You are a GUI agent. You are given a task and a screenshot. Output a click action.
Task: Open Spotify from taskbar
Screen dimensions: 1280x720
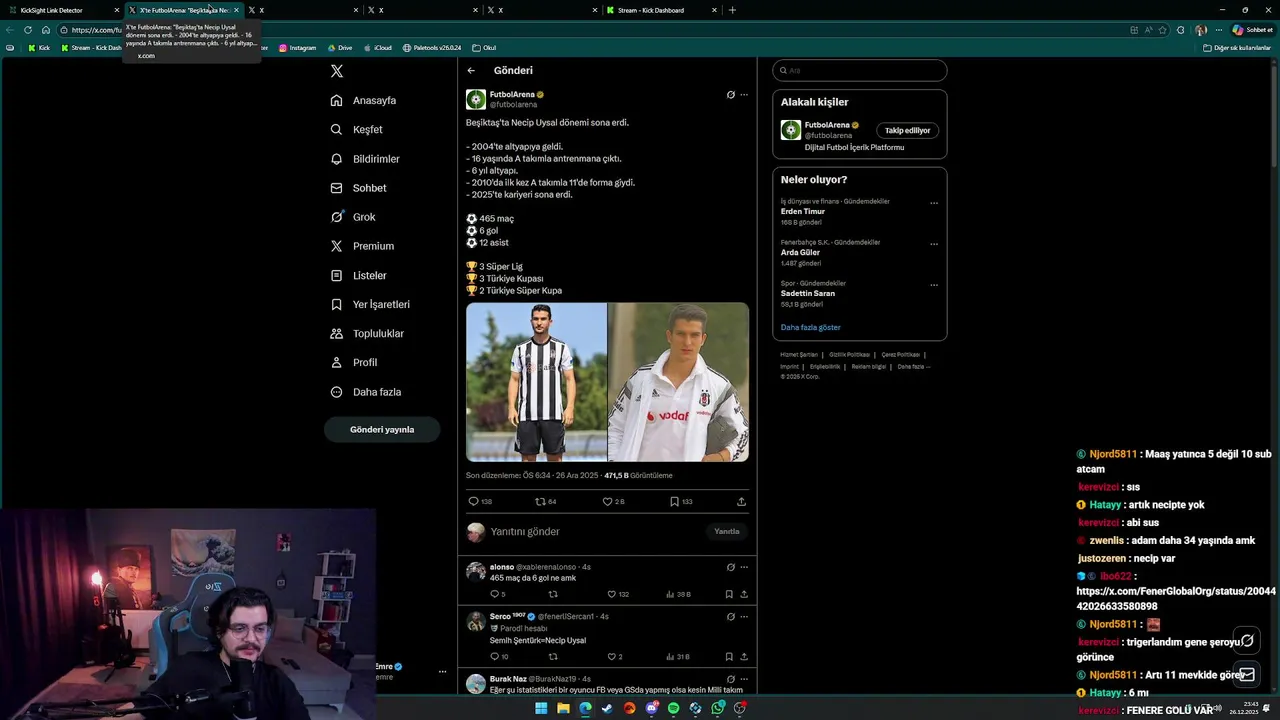click(x=673, y=708)
